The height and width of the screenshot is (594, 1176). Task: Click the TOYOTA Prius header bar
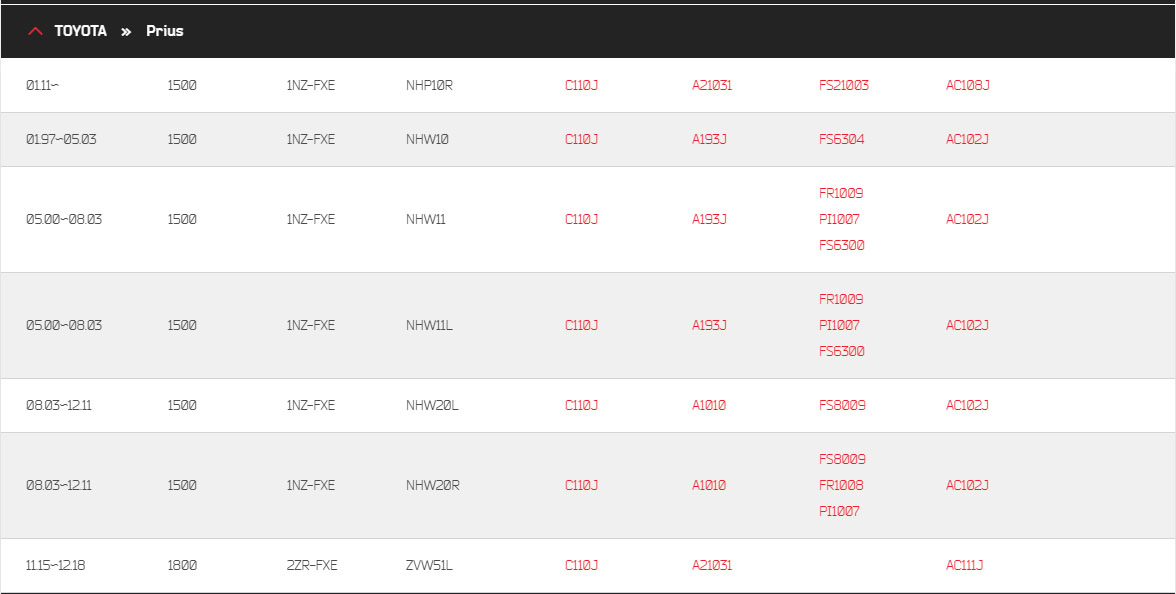click(588, 31)
